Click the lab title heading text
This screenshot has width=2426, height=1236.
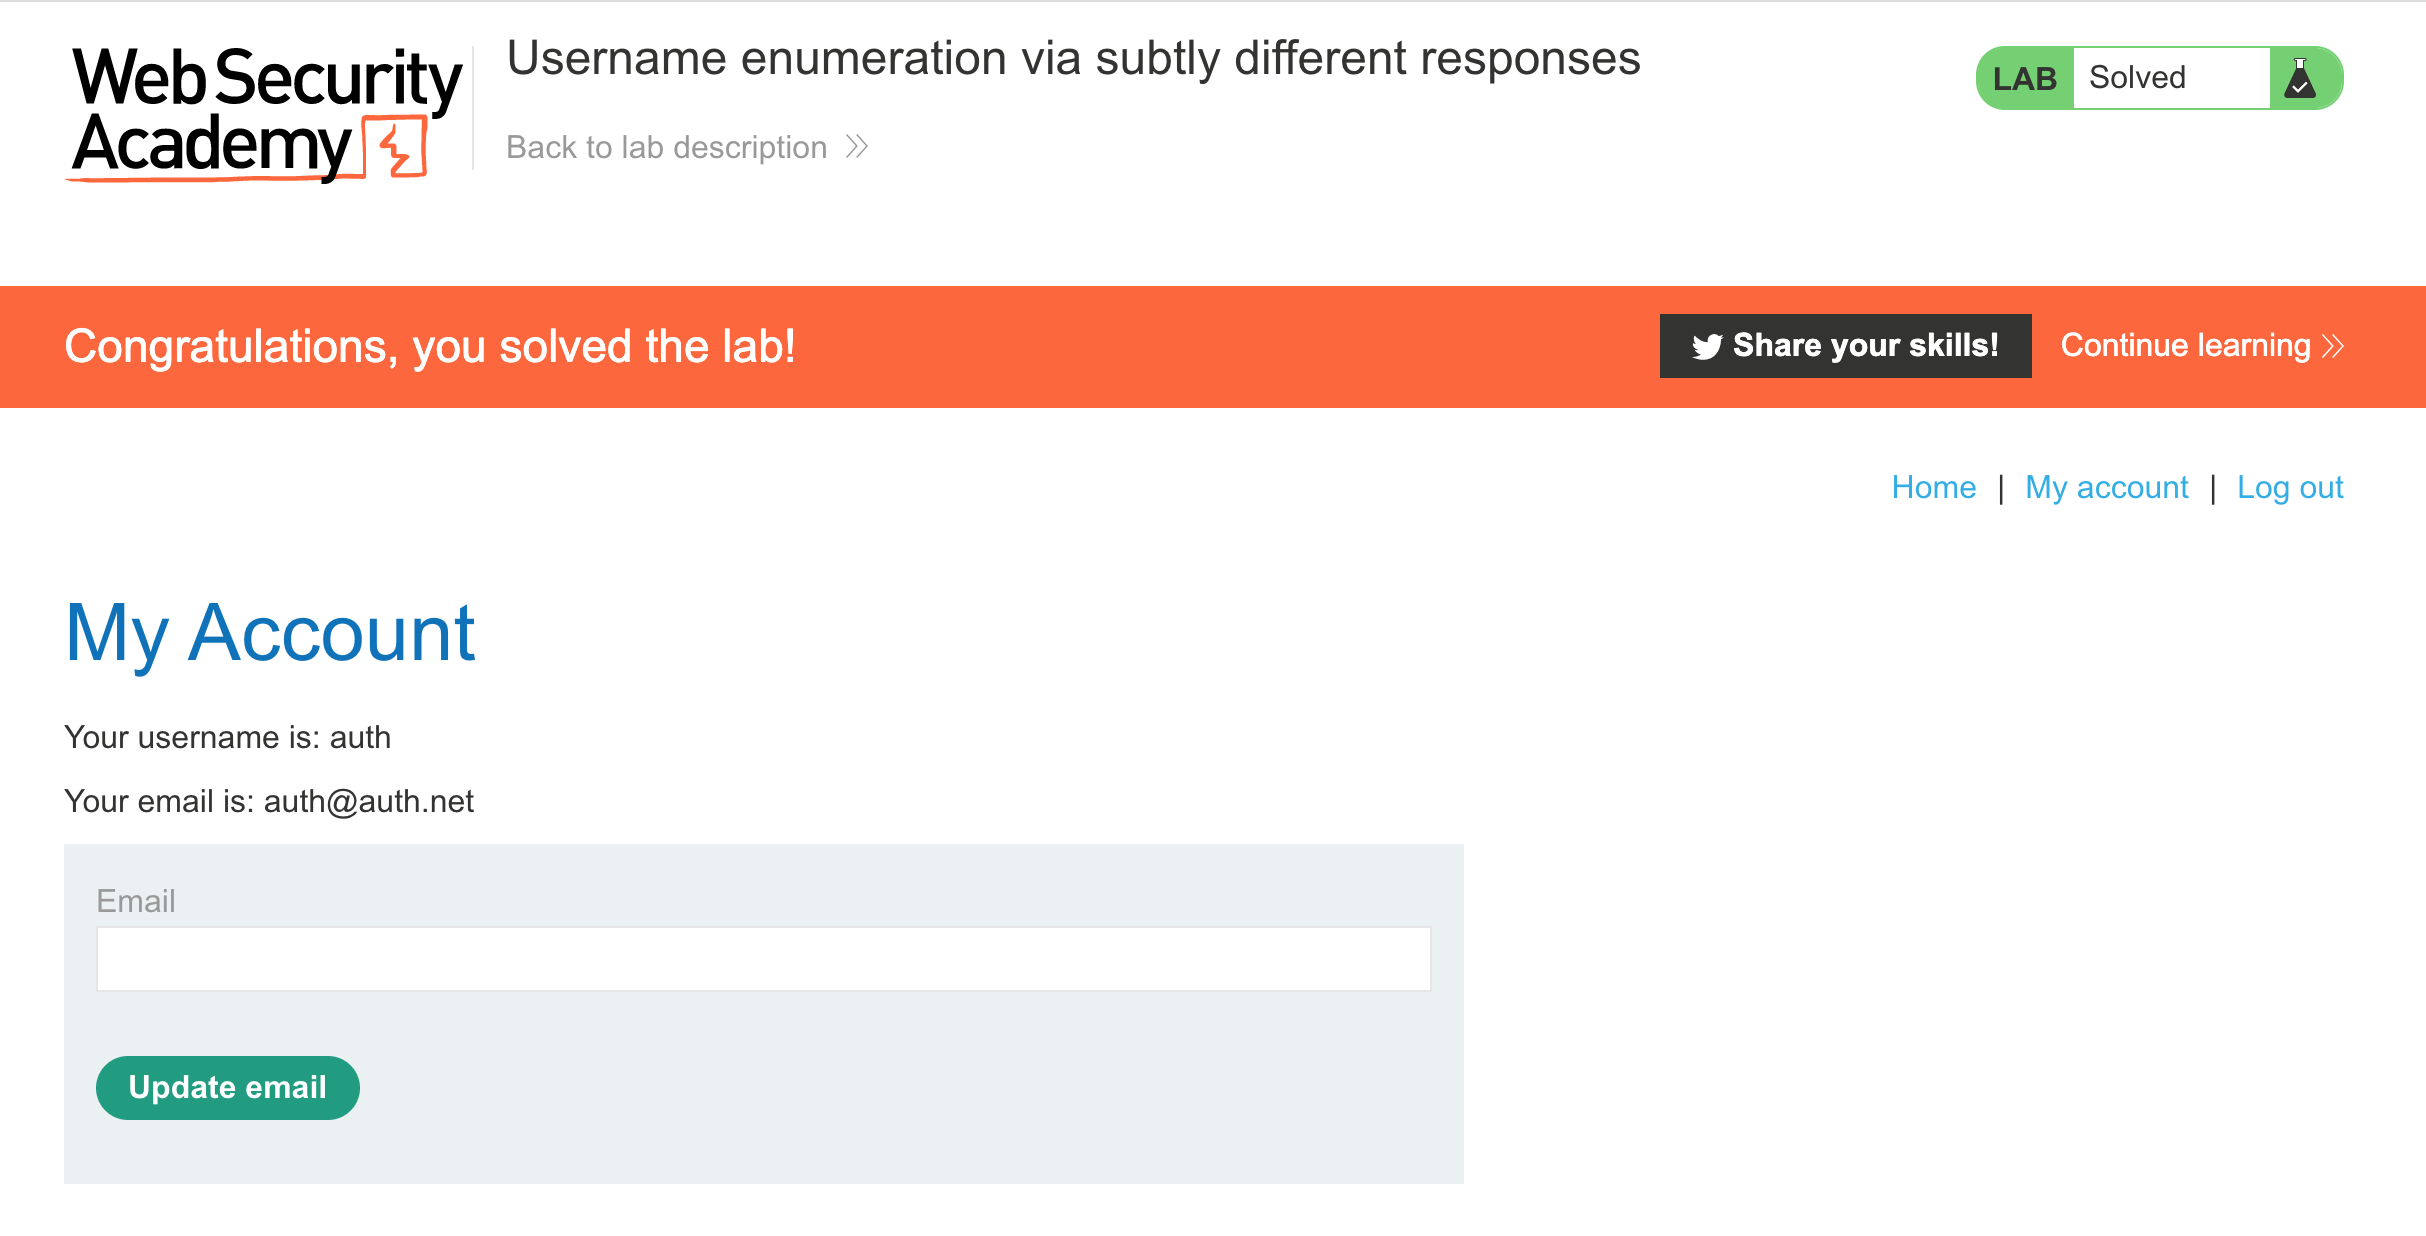(1073, 58)
